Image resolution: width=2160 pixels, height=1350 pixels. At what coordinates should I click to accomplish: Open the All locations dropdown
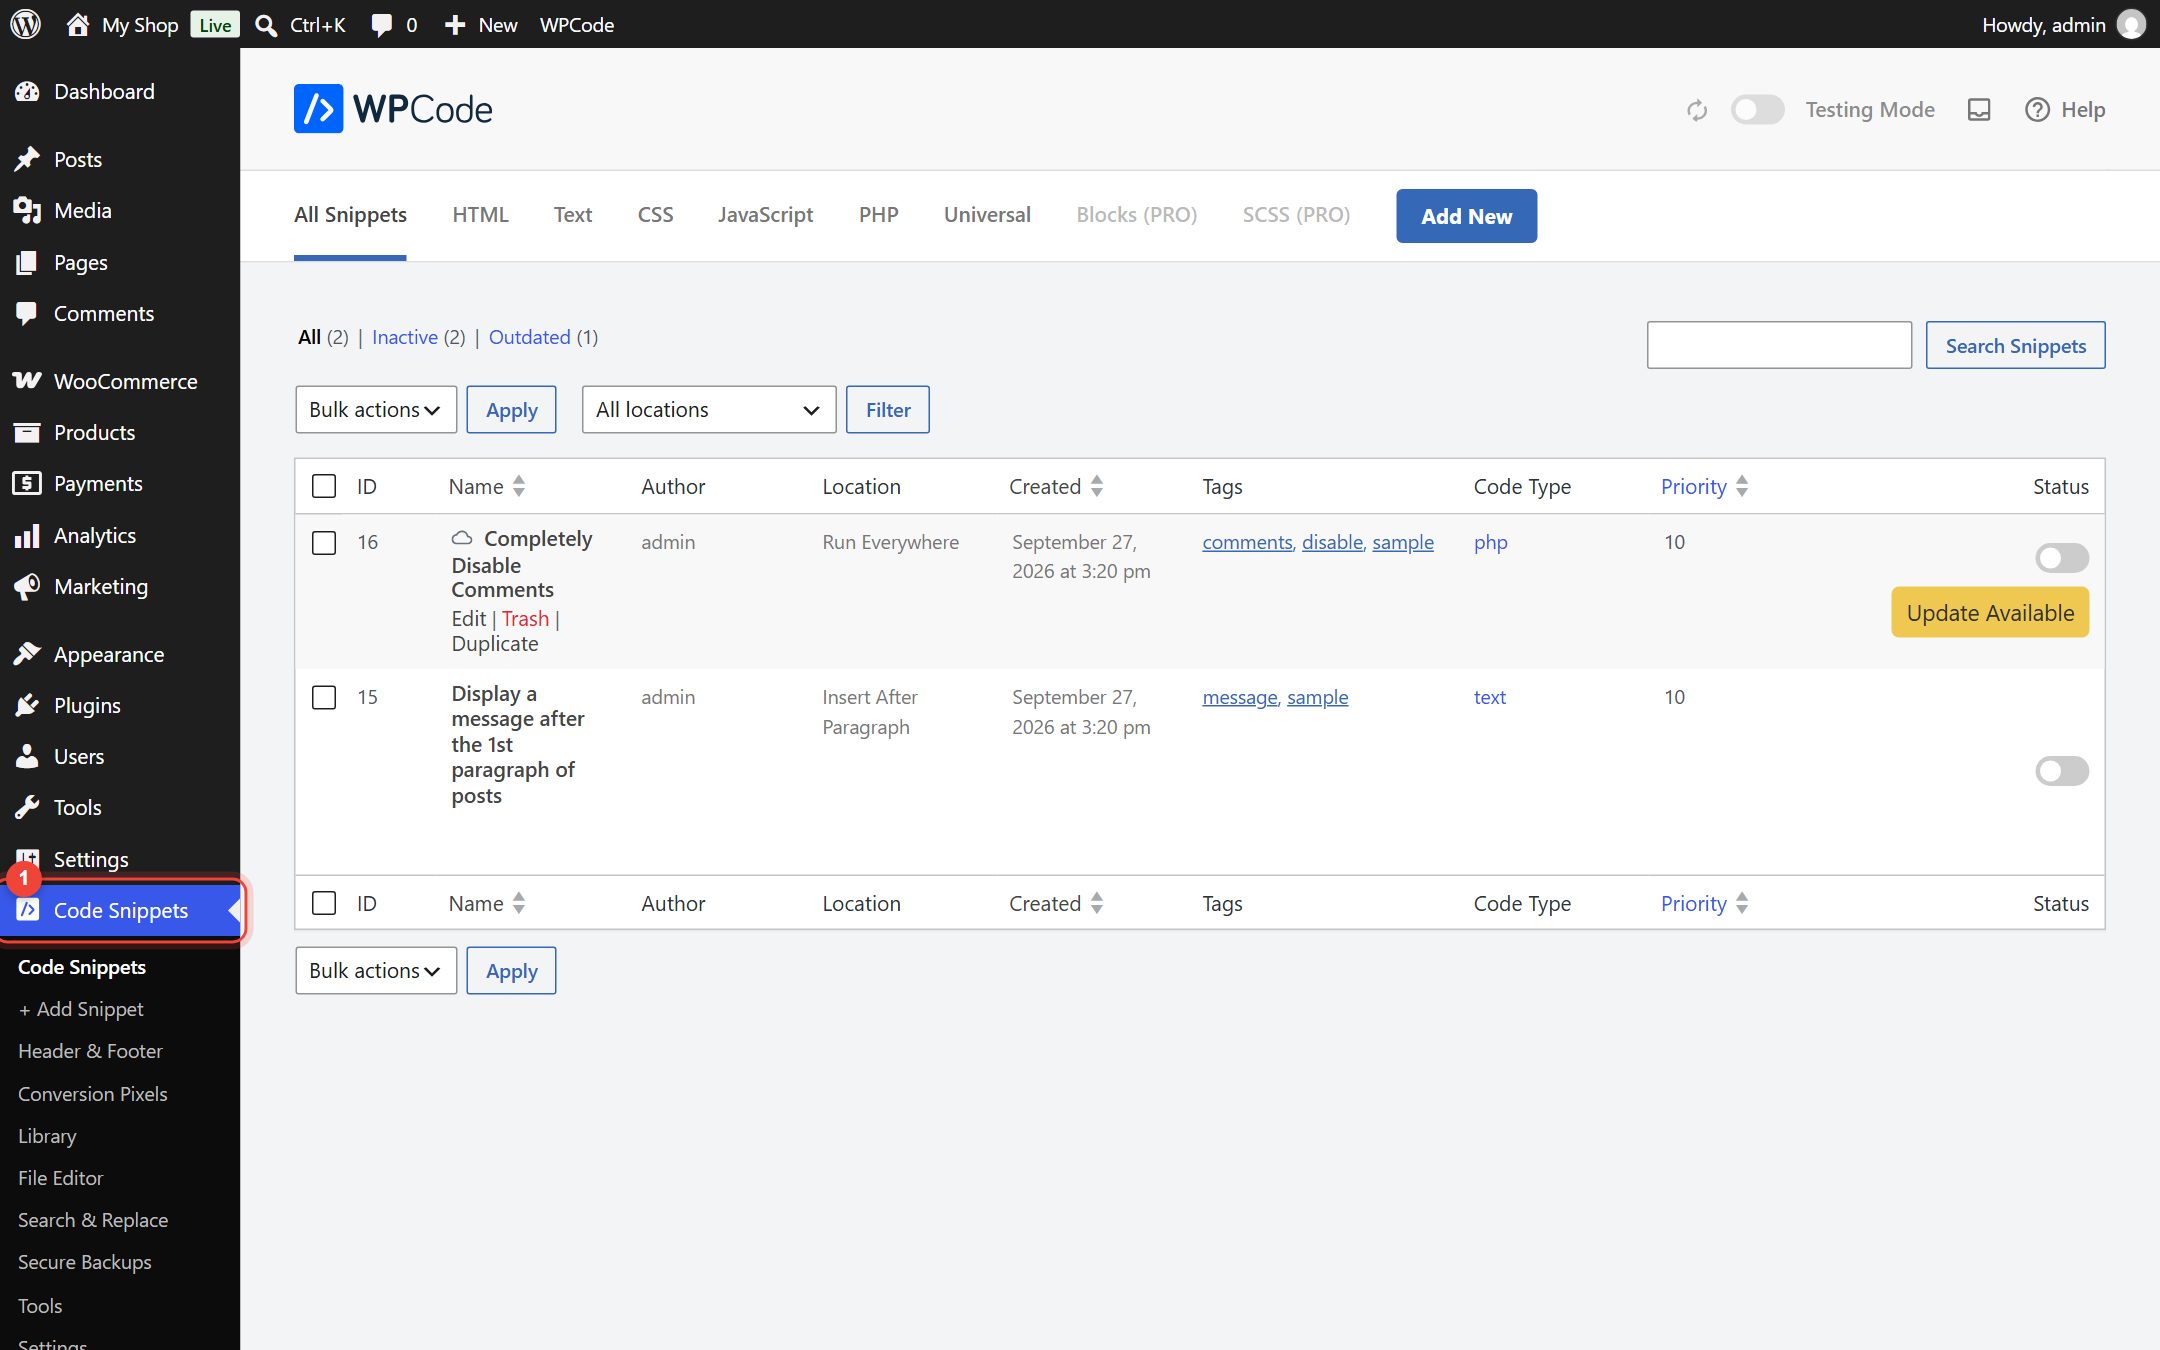(709, 409)
